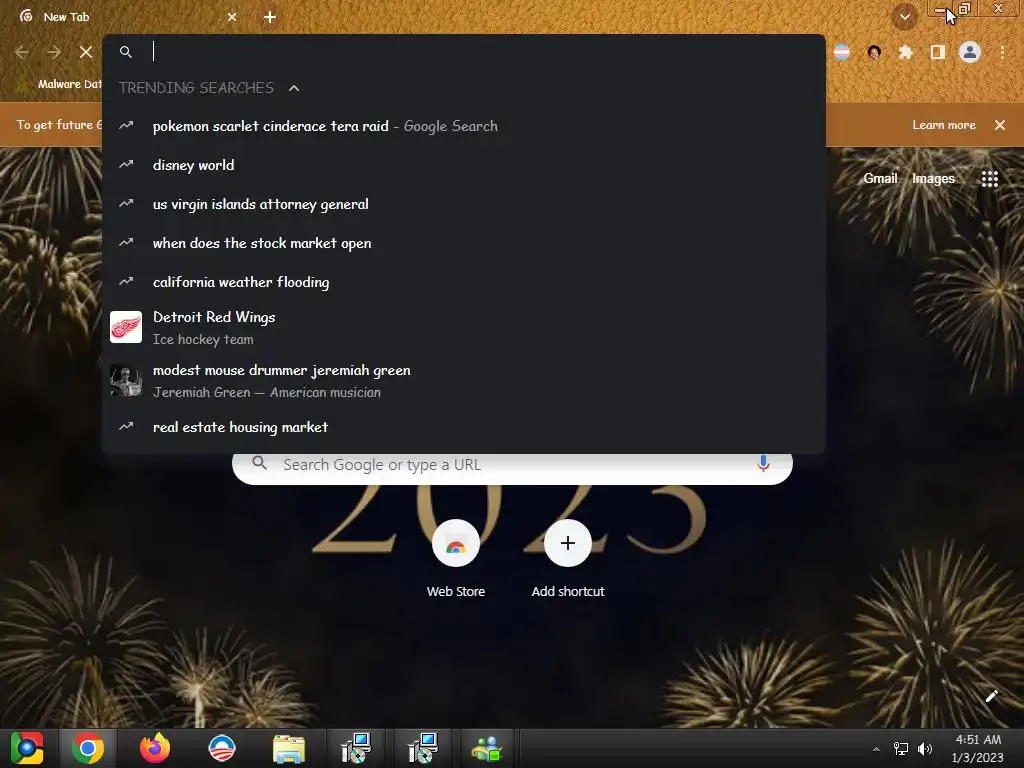Click the Search Google or type a URL box

513,465
